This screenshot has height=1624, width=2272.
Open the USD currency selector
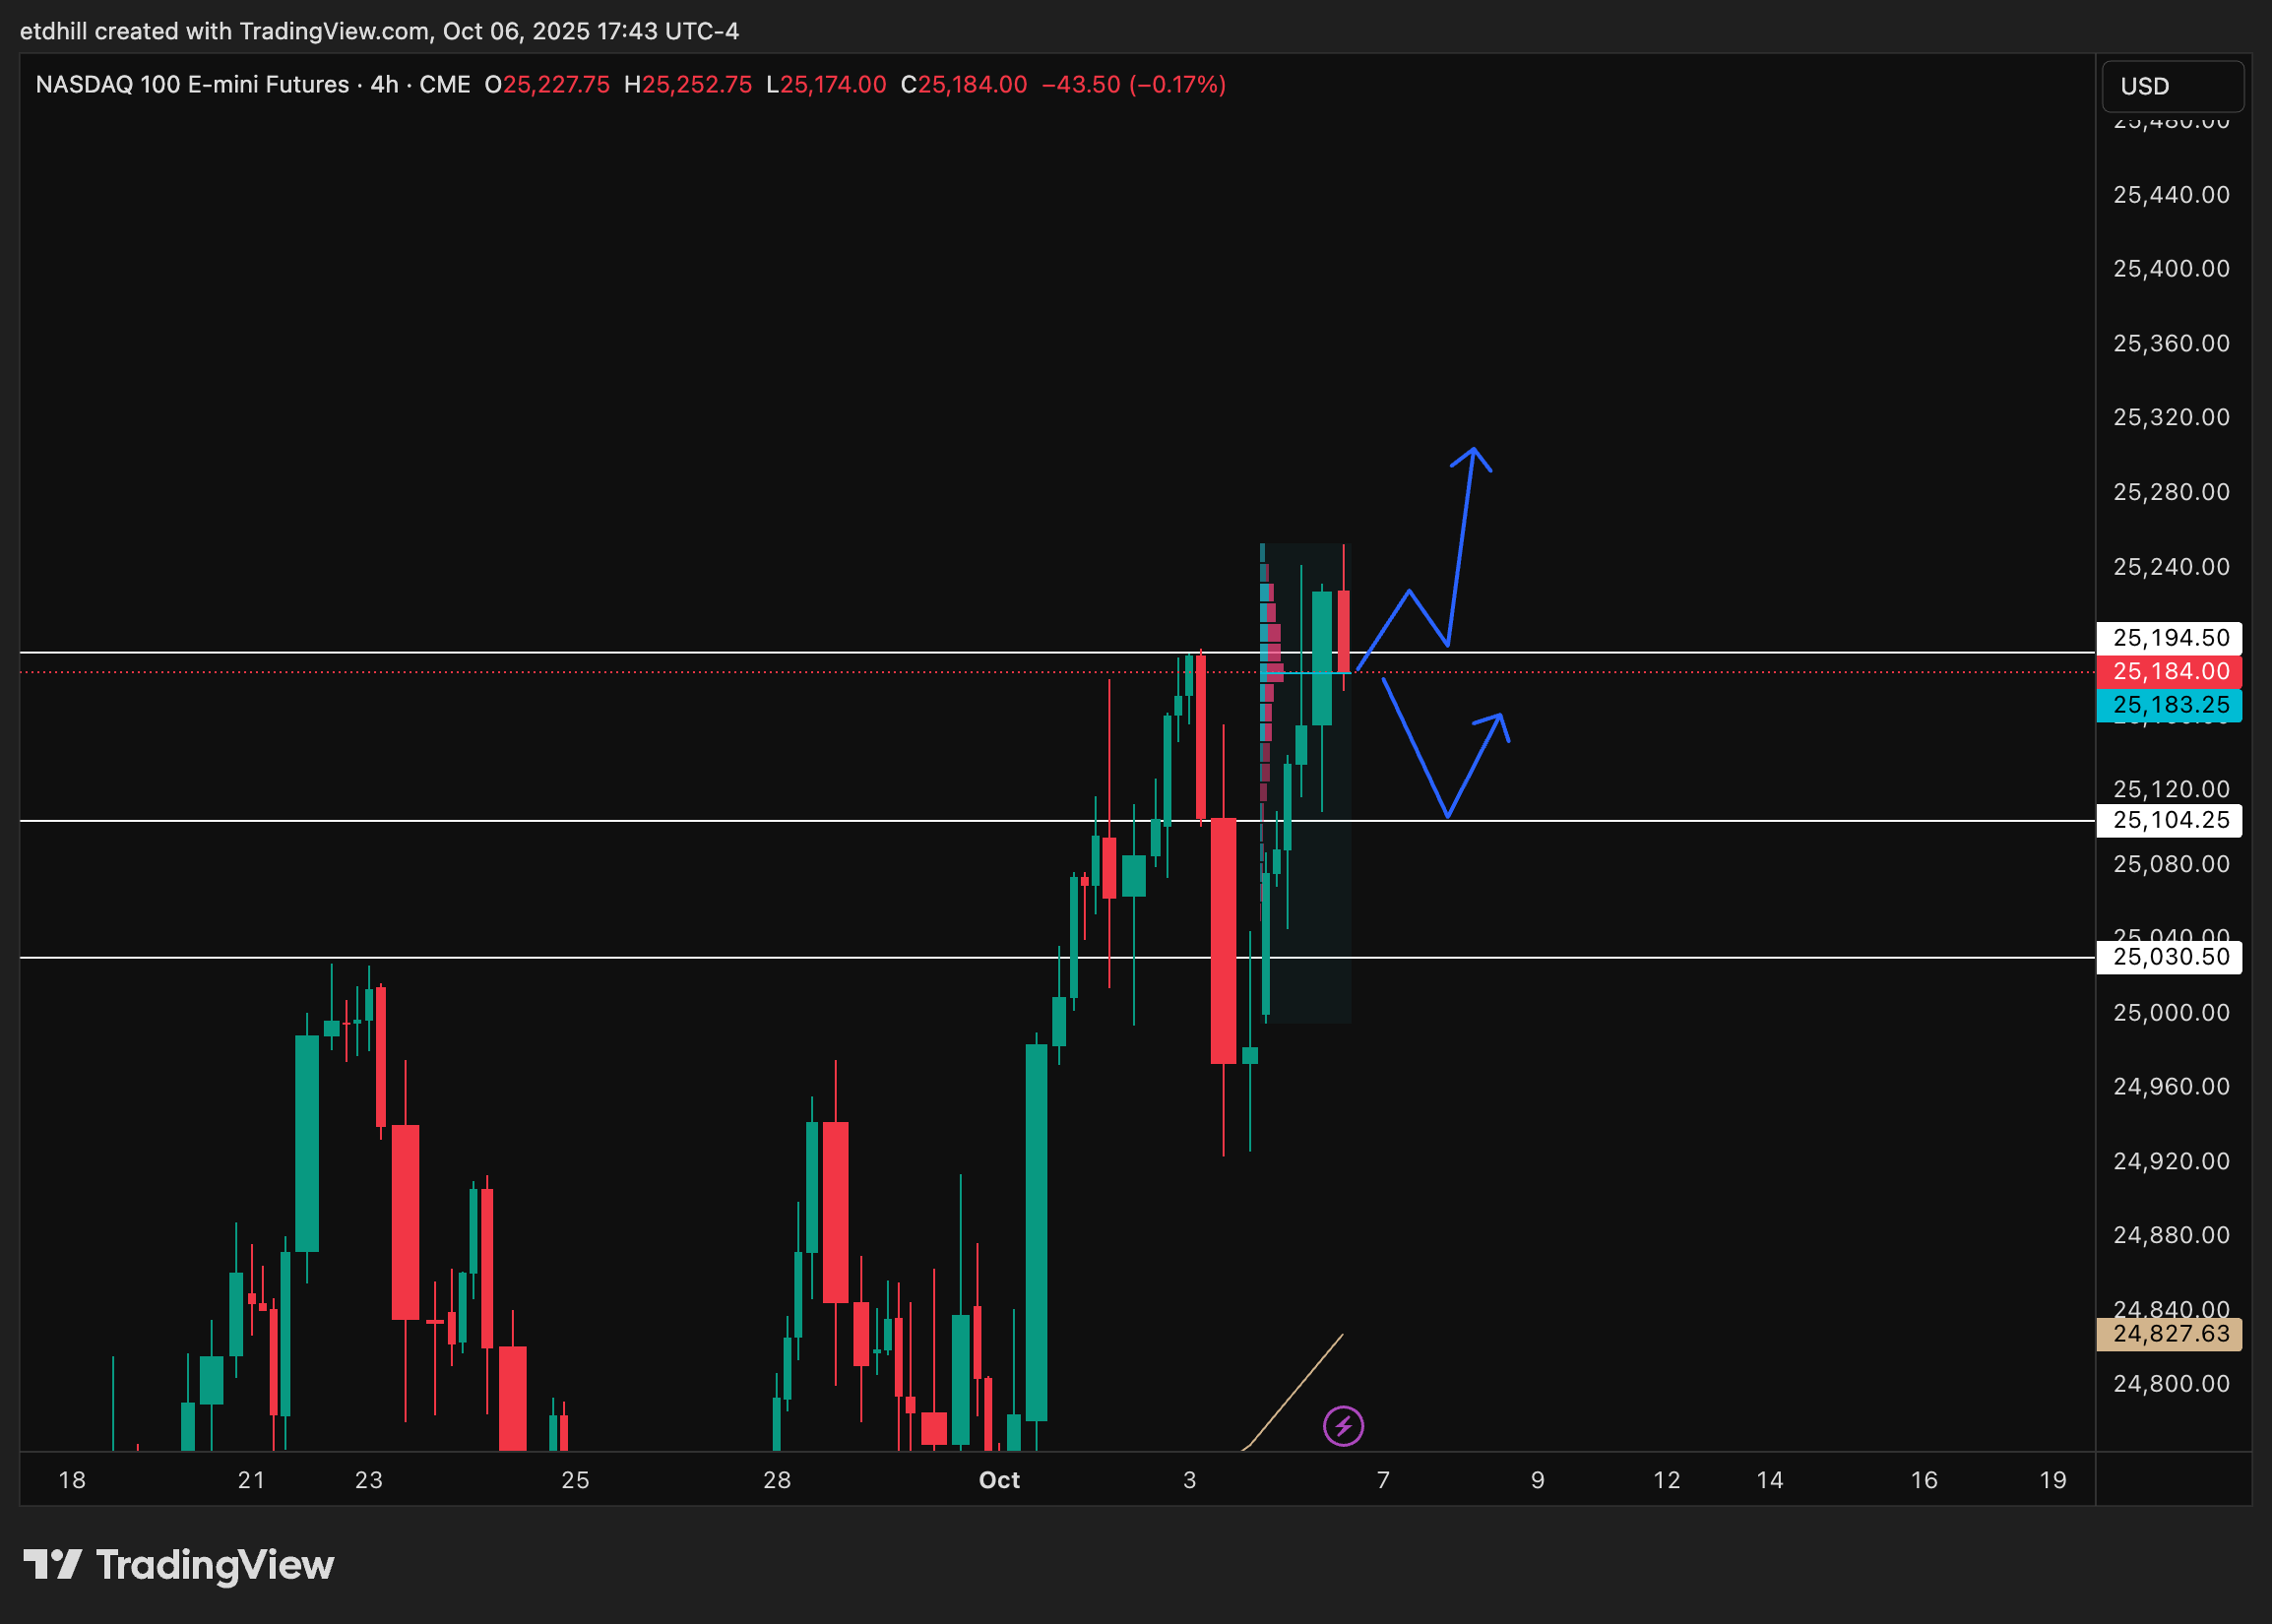pyautogui.click(x=2172, y=86)
